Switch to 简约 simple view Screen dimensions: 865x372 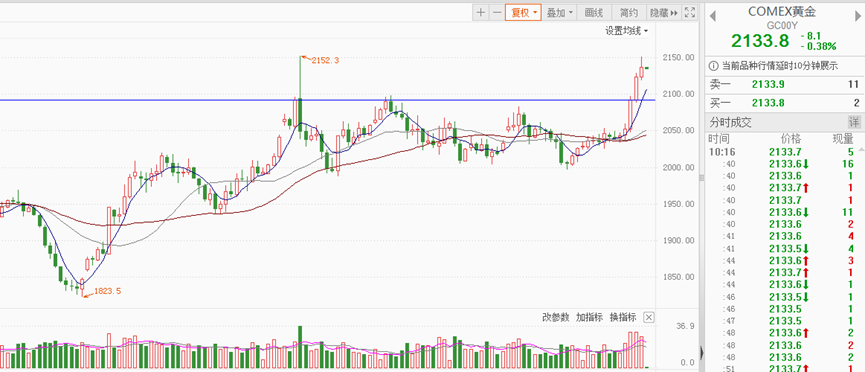629,13
